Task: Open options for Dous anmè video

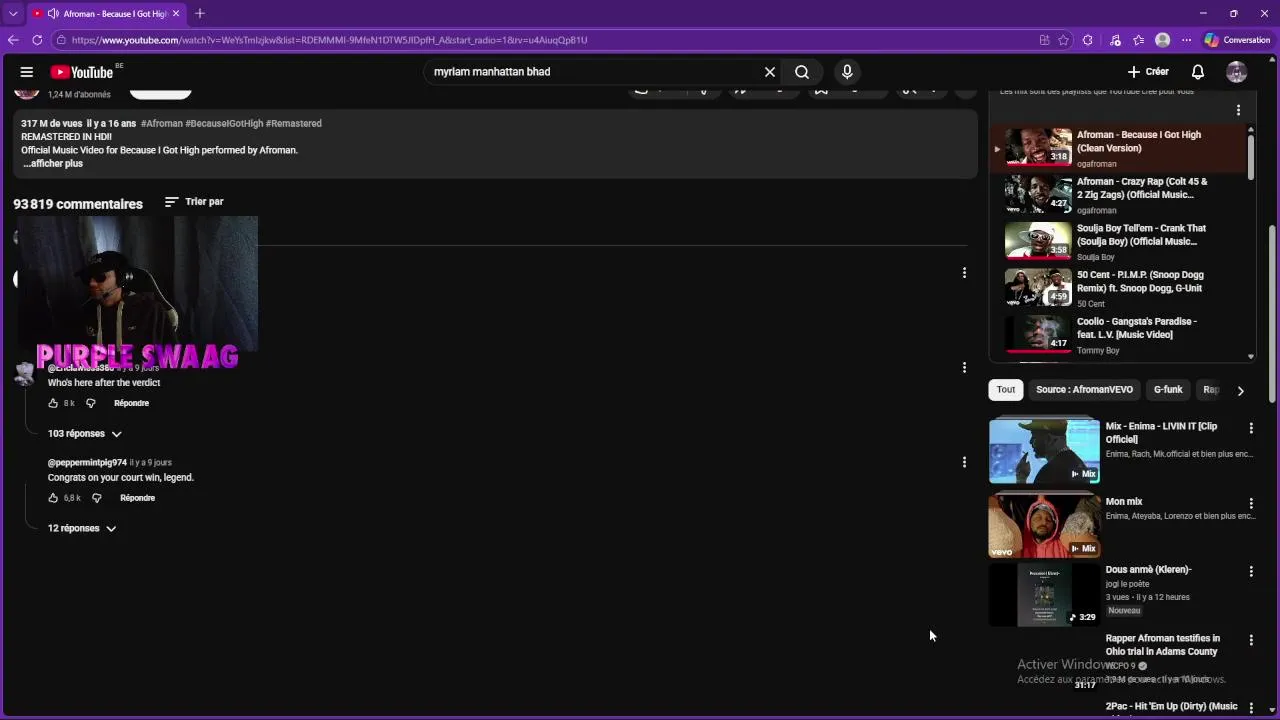Action: 1251,571
